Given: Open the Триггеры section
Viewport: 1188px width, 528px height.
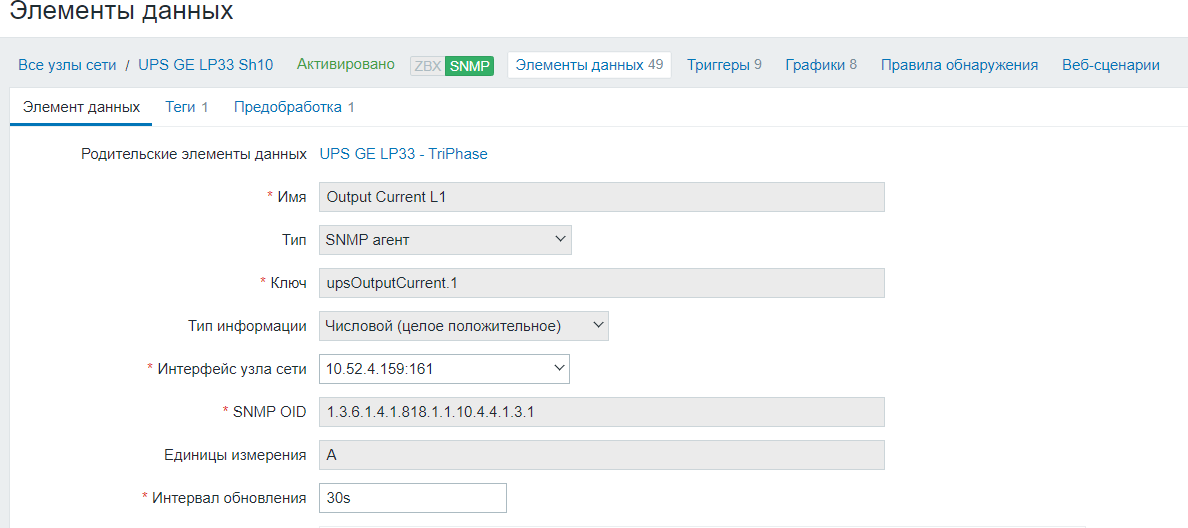Looking at the screenshot, I should click(x=724, y=65).
